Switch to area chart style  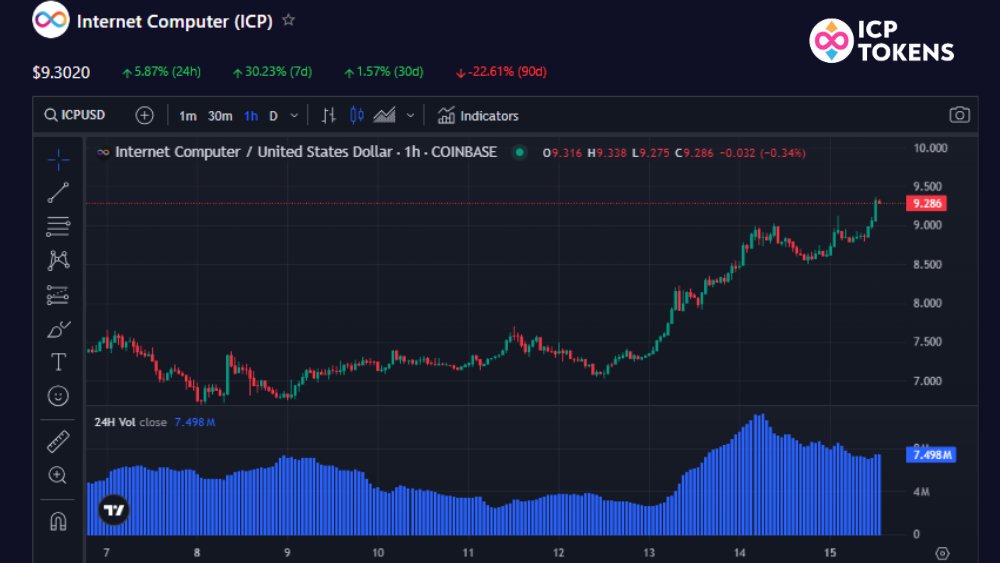pyautogui.click(x=385, y=115)
